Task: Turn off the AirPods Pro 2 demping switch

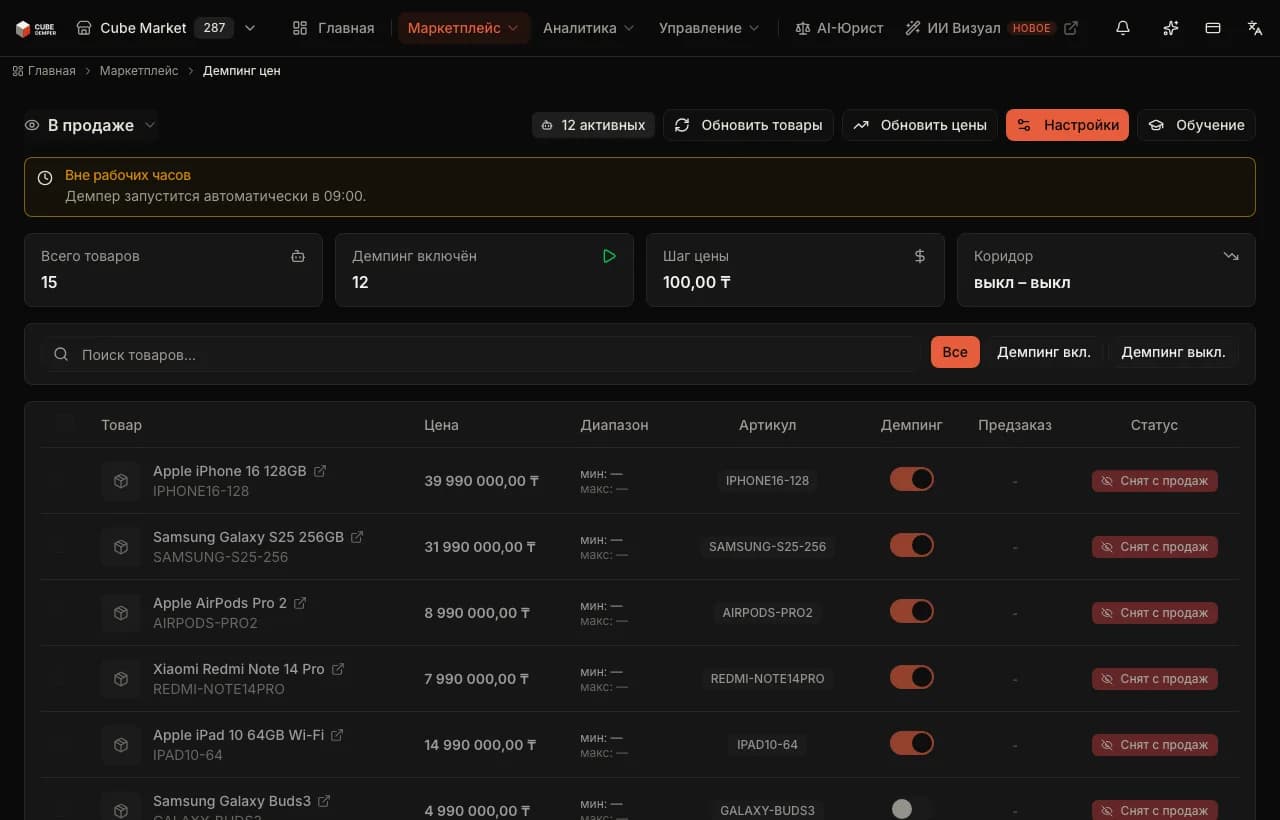Action: pyautogui.click(x=912, y=611)
